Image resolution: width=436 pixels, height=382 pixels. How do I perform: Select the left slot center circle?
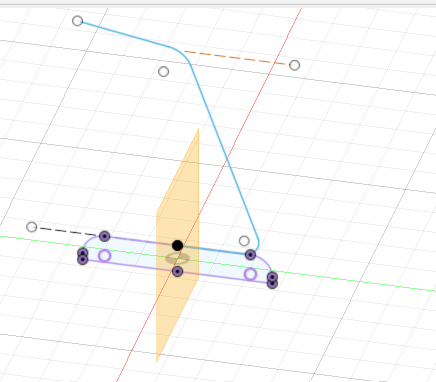(x=105, y=256)
